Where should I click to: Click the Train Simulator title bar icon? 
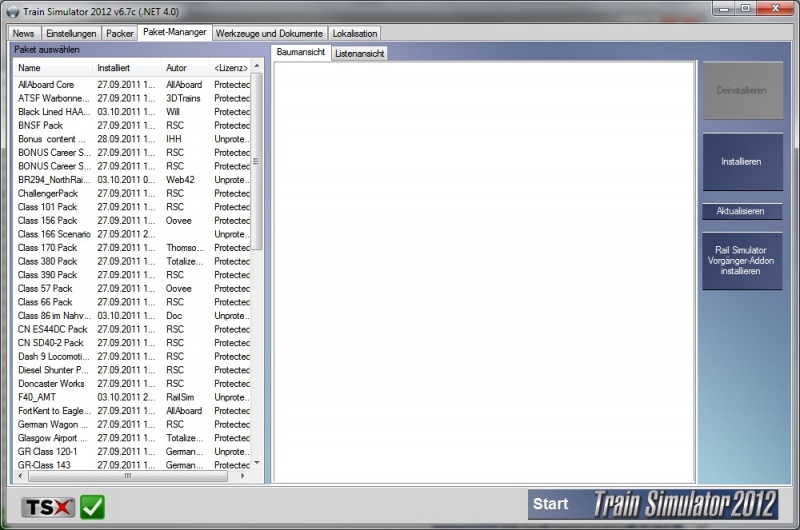(13, 11)
